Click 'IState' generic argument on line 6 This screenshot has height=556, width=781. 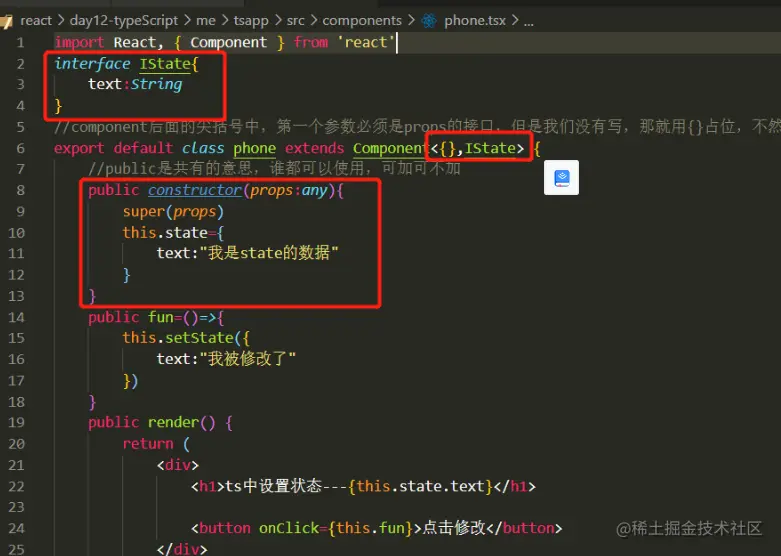(x=490, y=148)
